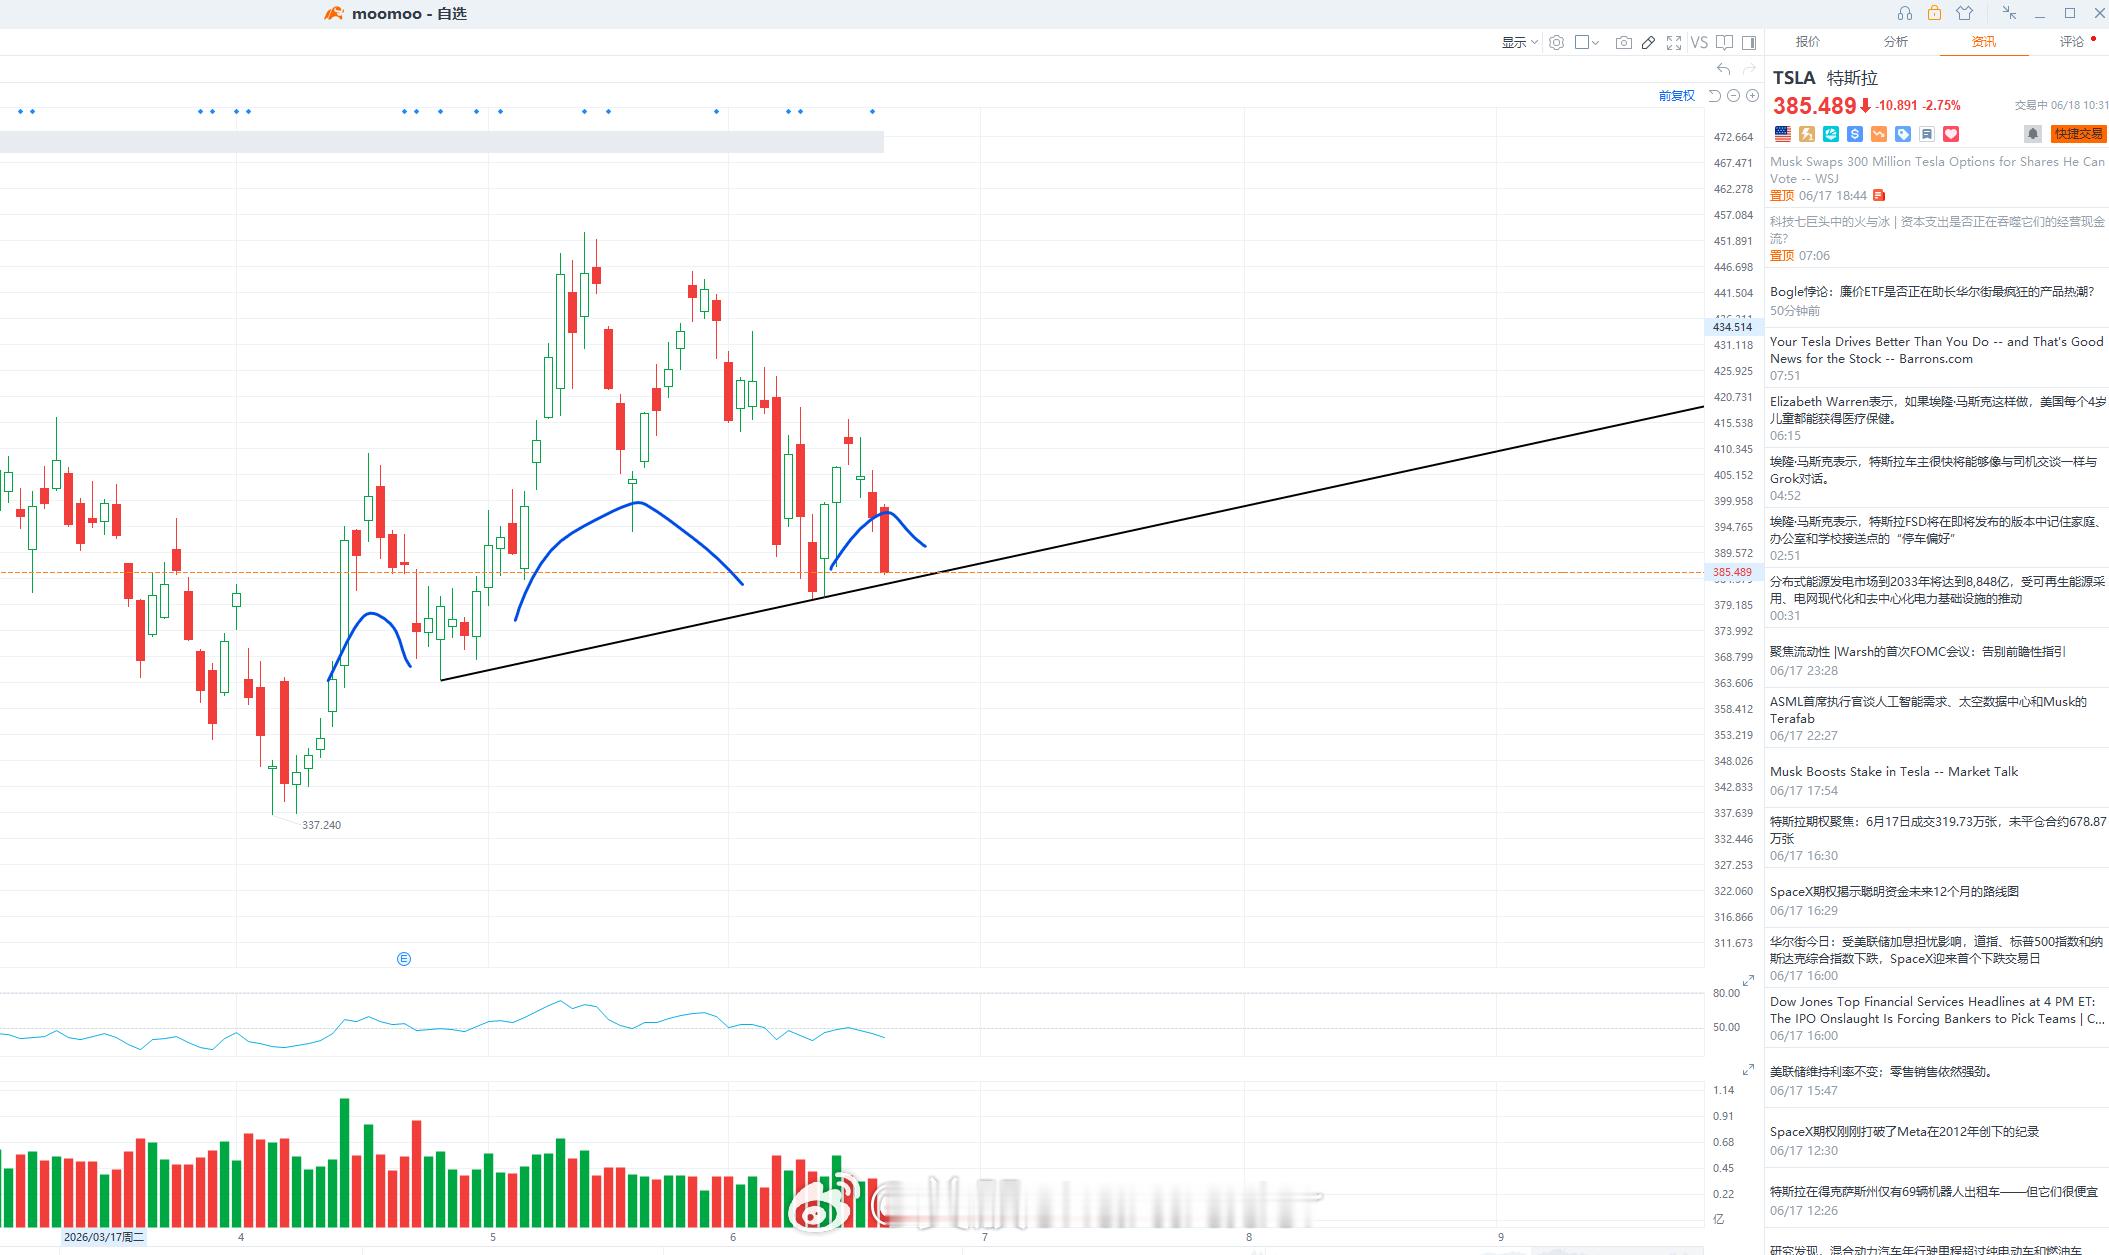Viewport: 2109px width, 1255px height.
Task: Click the 385.489 current price axis tag
Action: click(x=1731, y=573)
